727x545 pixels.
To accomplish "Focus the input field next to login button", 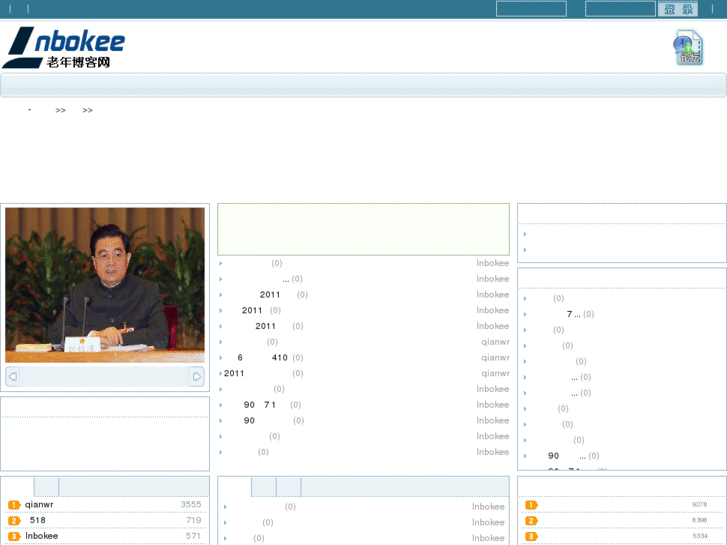I will click(x=620, y=9).
